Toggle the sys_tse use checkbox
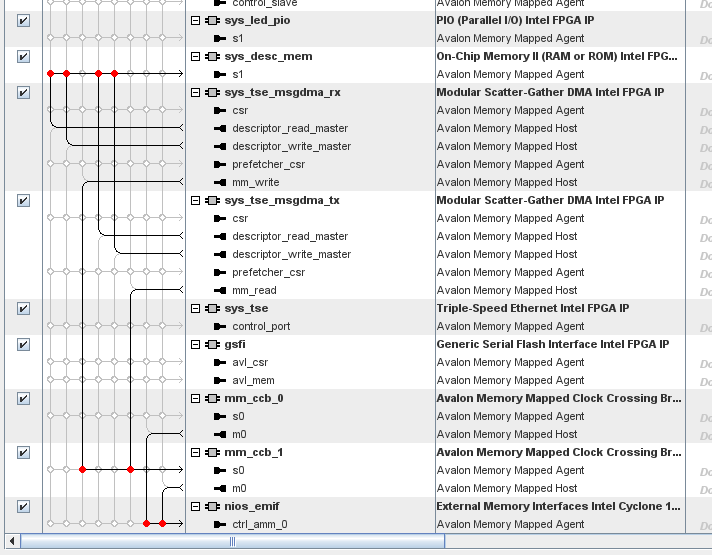The image size is (712, 555). [24, 308]
